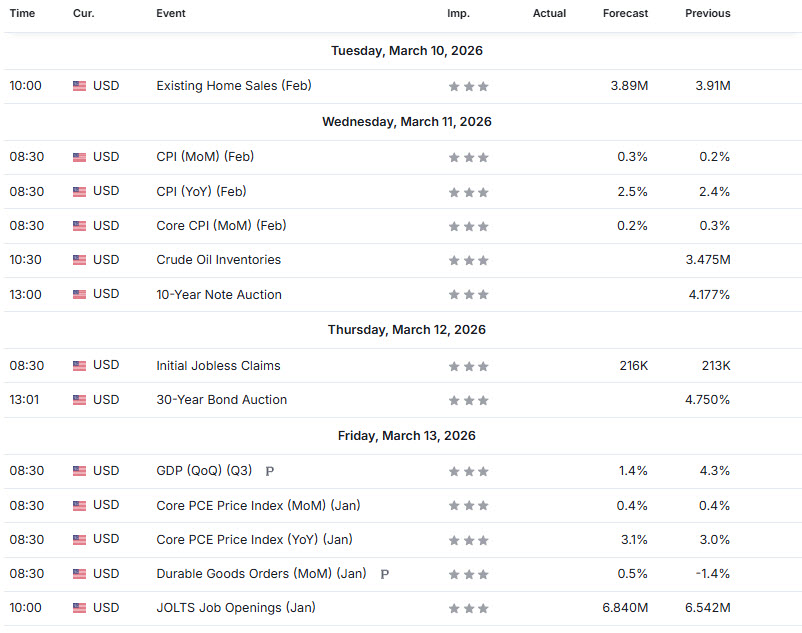
Task: Click the US flag in 10-Year Note Auction row
Action: (x=79, y=295)
